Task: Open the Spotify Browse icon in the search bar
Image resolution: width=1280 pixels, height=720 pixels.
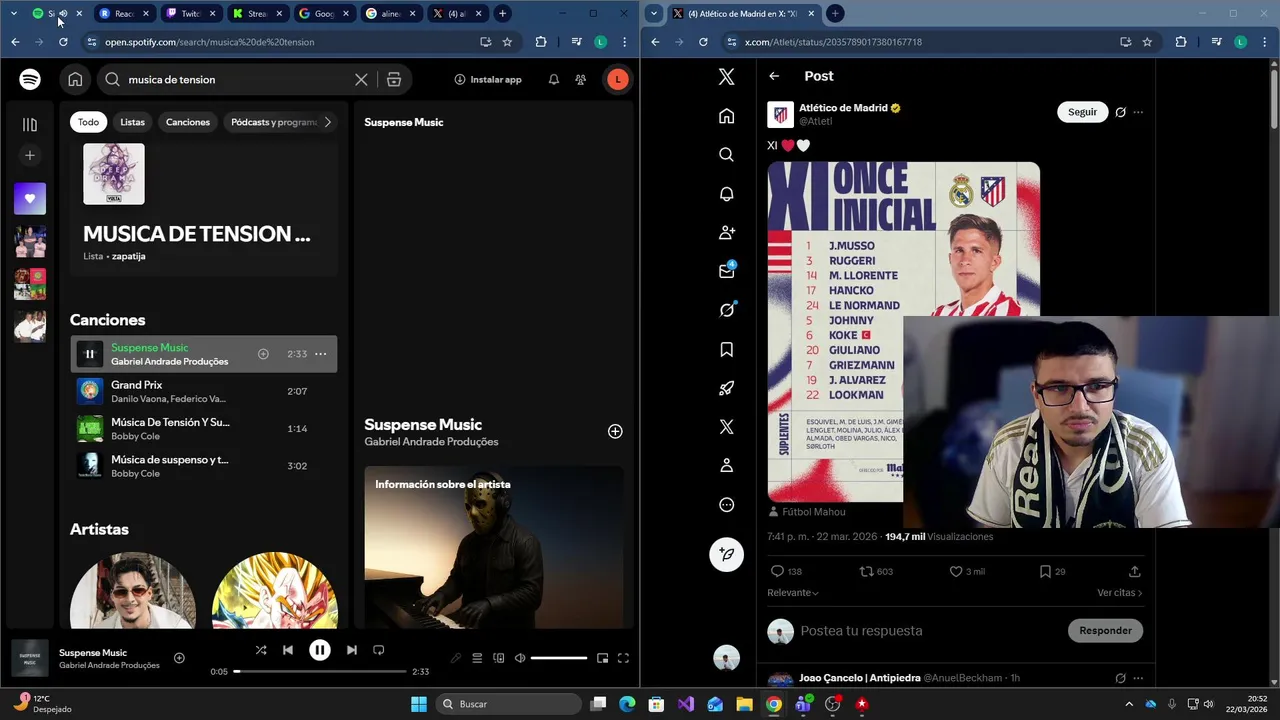Action: point(394,79)
